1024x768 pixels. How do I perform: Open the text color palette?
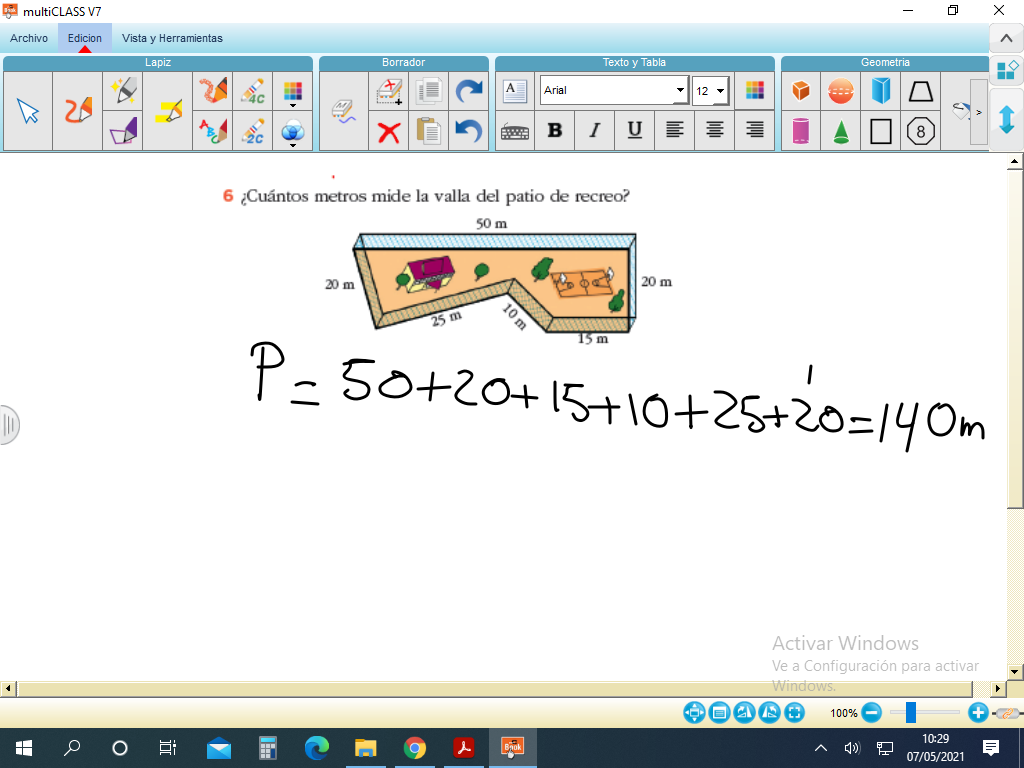(754, 91)
